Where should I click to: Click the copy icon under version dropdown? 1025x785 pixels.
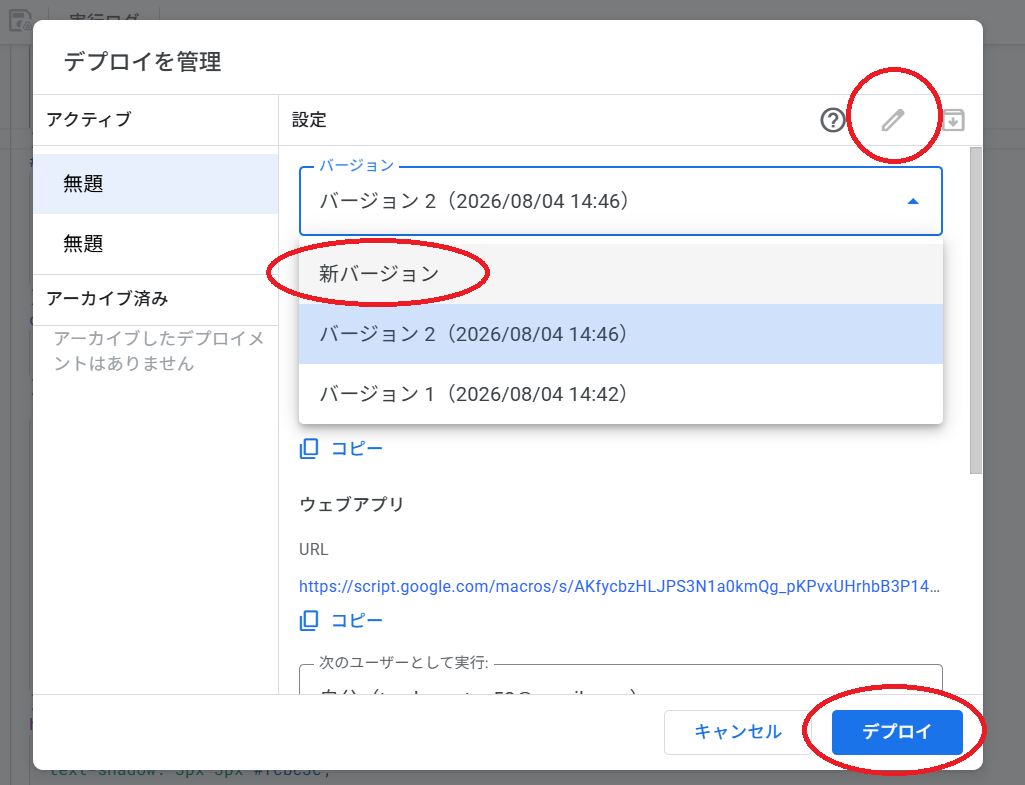pyautogui.click(x=309, y=448)
